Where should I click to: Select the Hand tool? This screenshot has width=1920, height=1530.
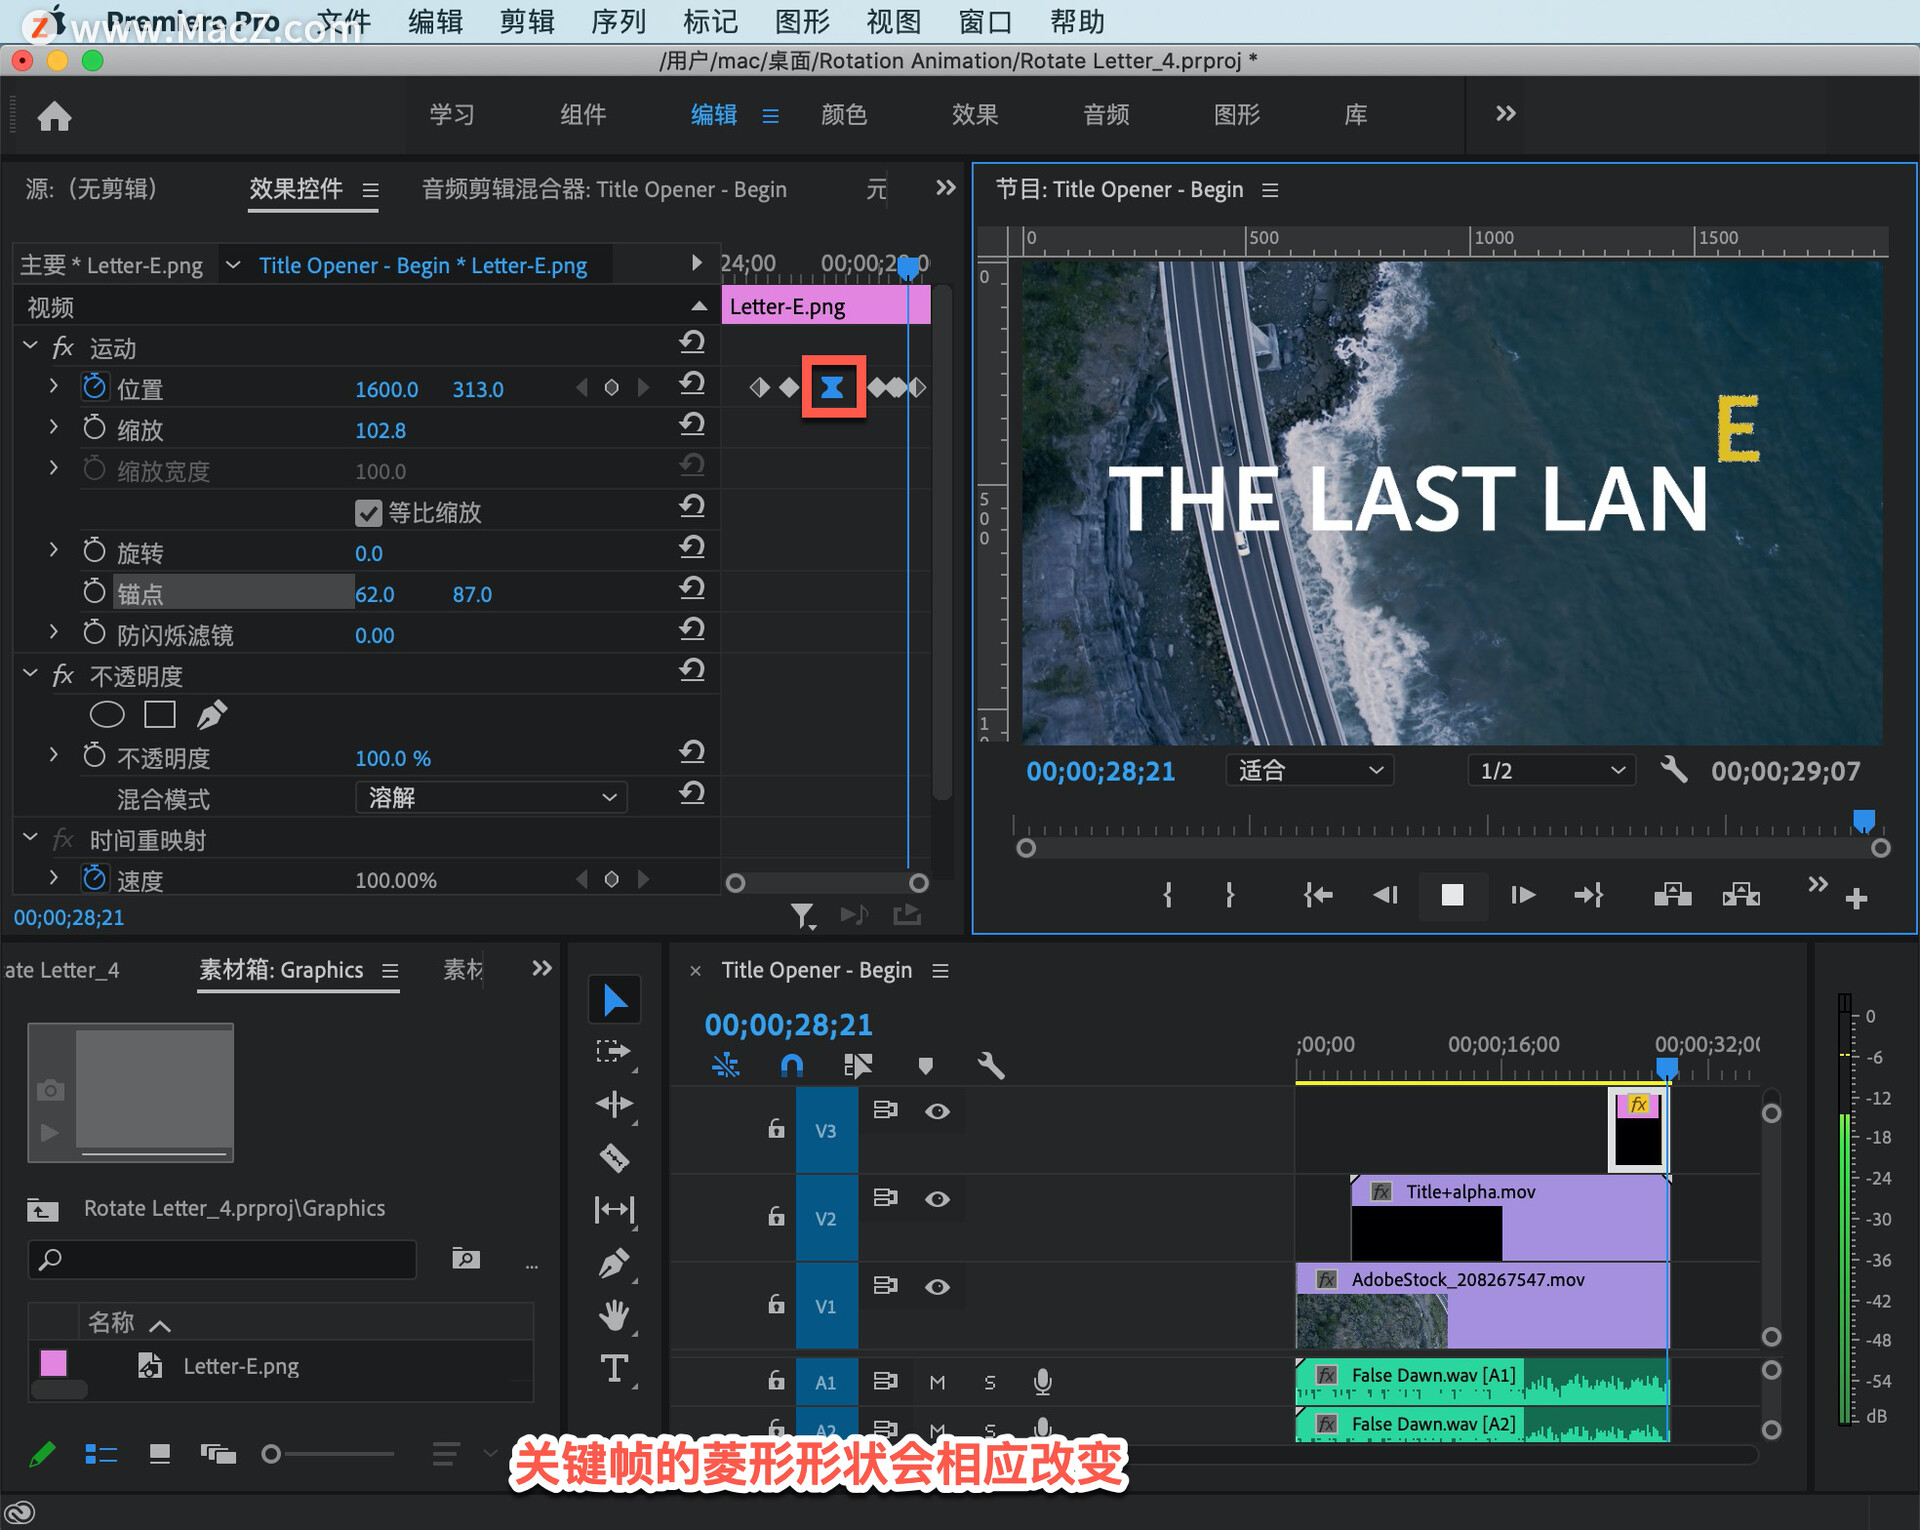(614, 1315)
